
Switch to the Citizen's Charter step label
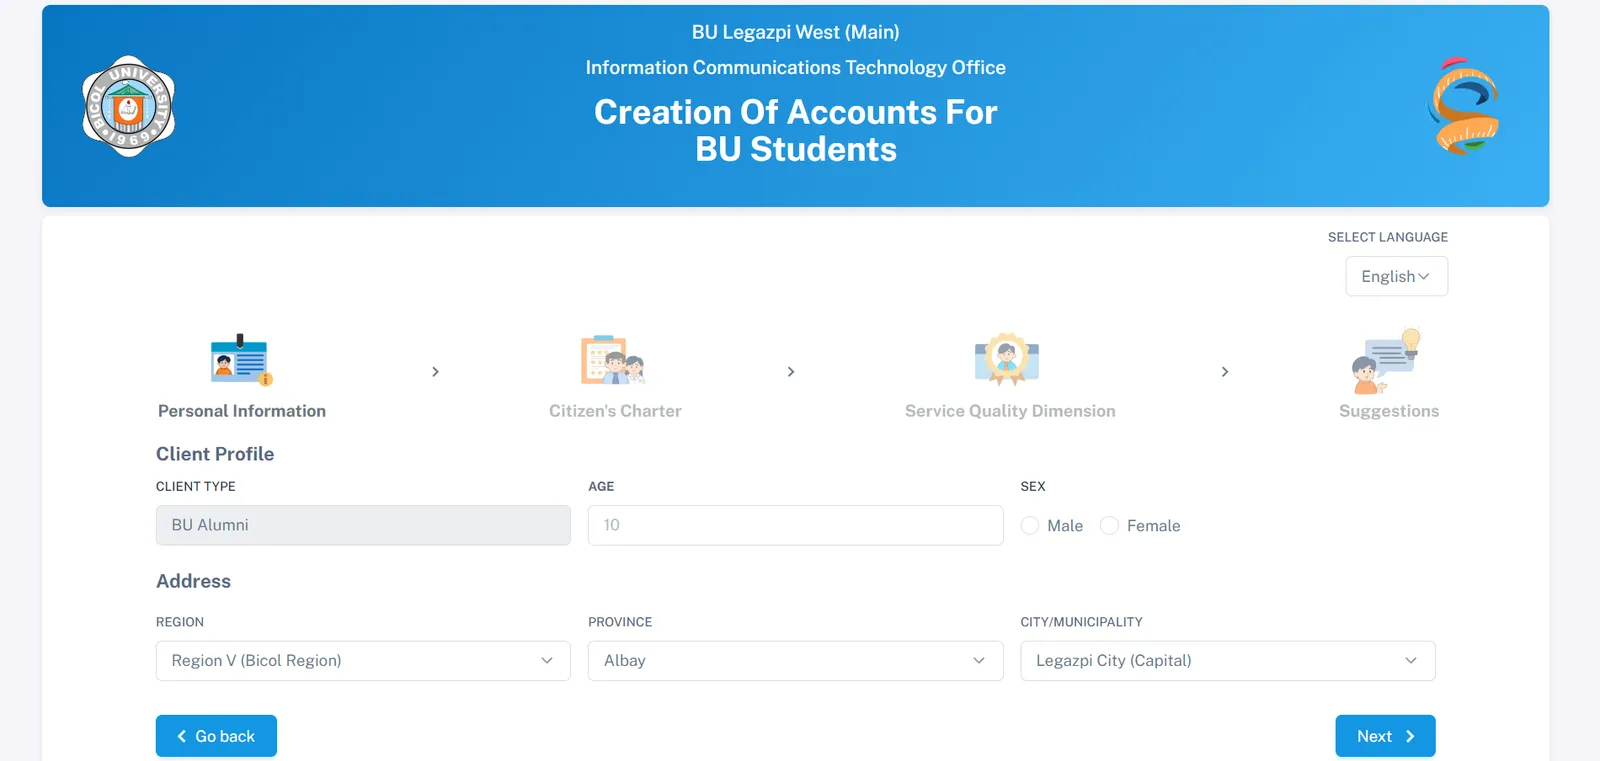pos(615,411)
